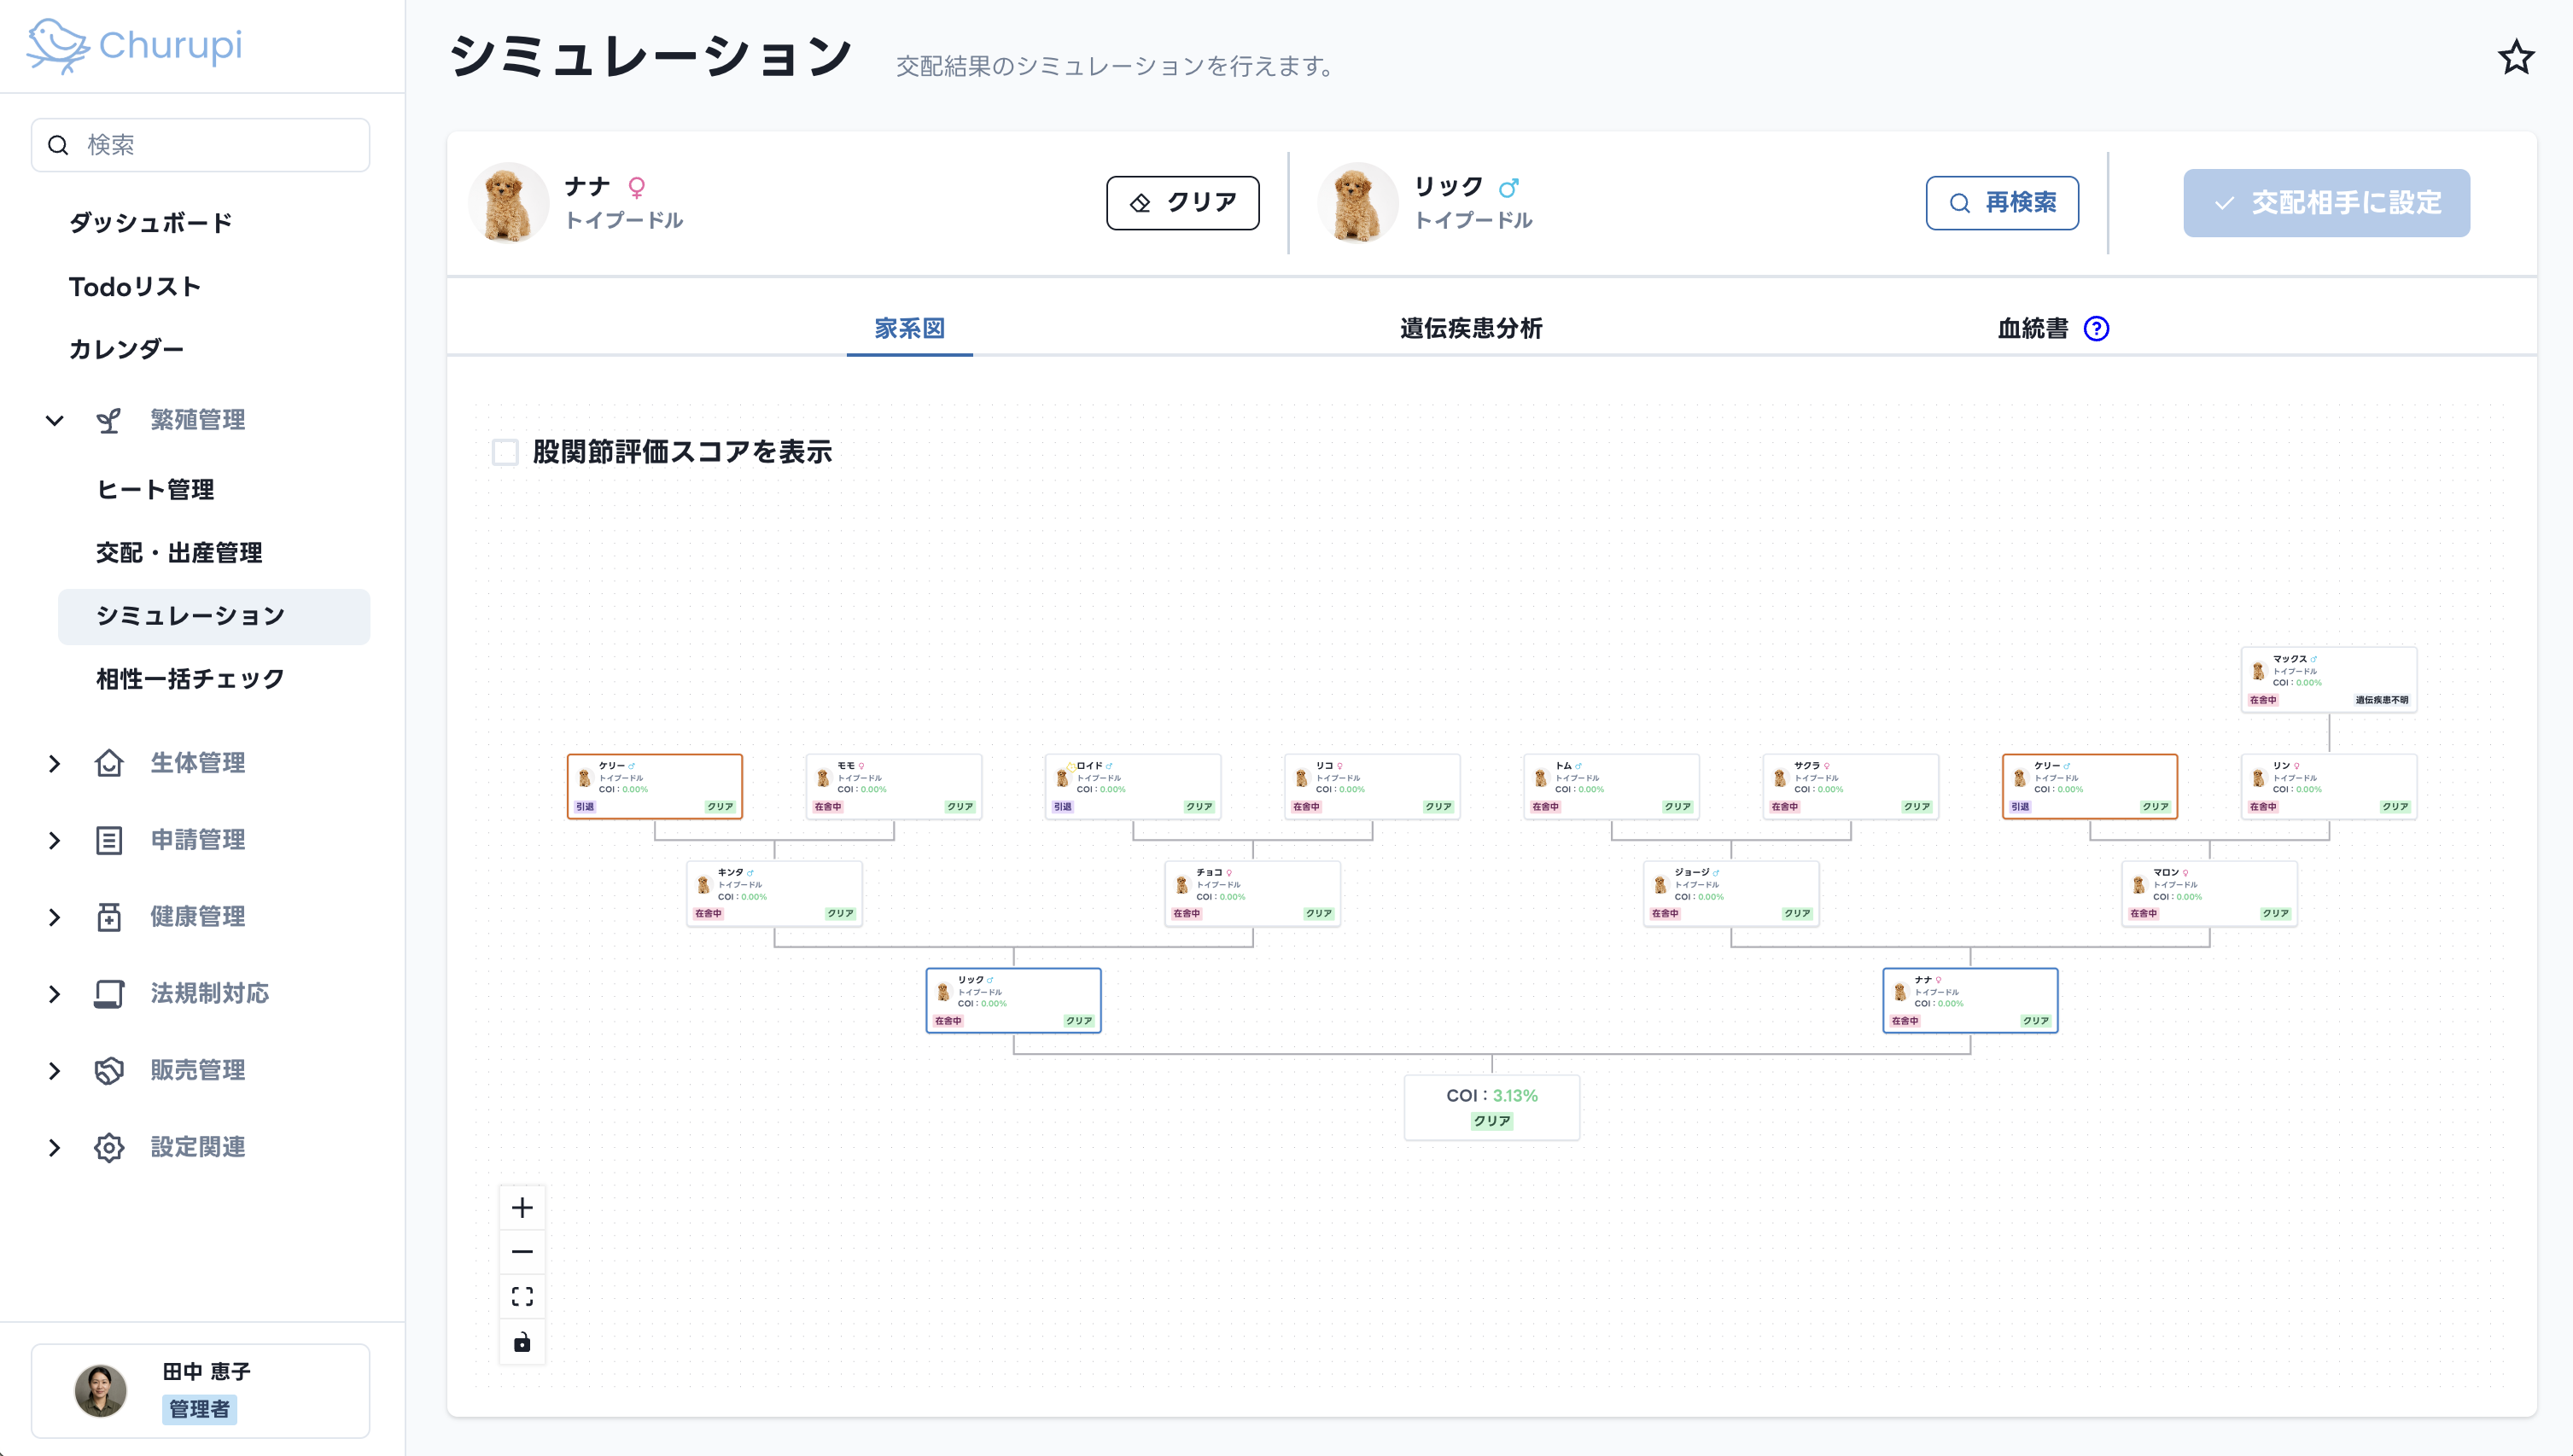
Task: Open the 血統書 tab
Action: 2031,328
